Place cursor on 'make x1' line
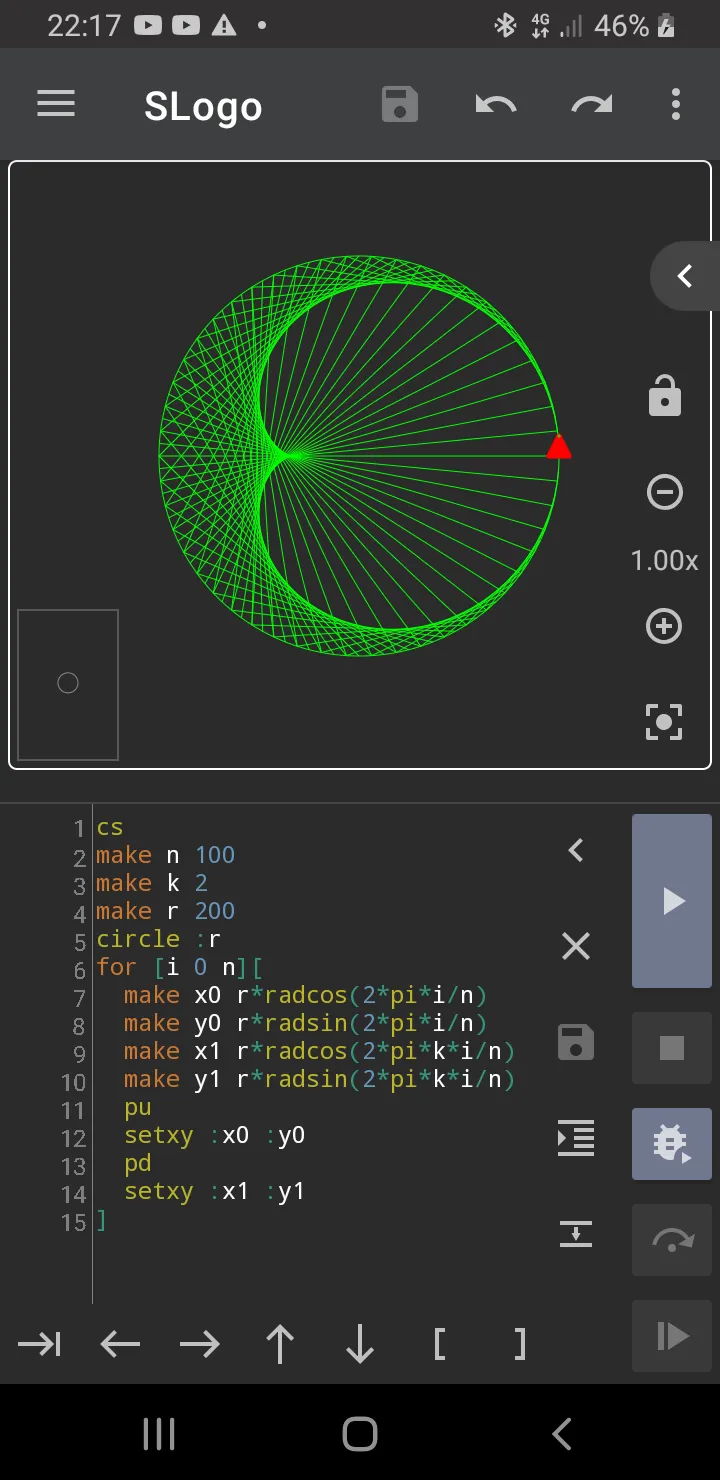Viewport: 720px width, 1480px height. [x=320, y=1052]
